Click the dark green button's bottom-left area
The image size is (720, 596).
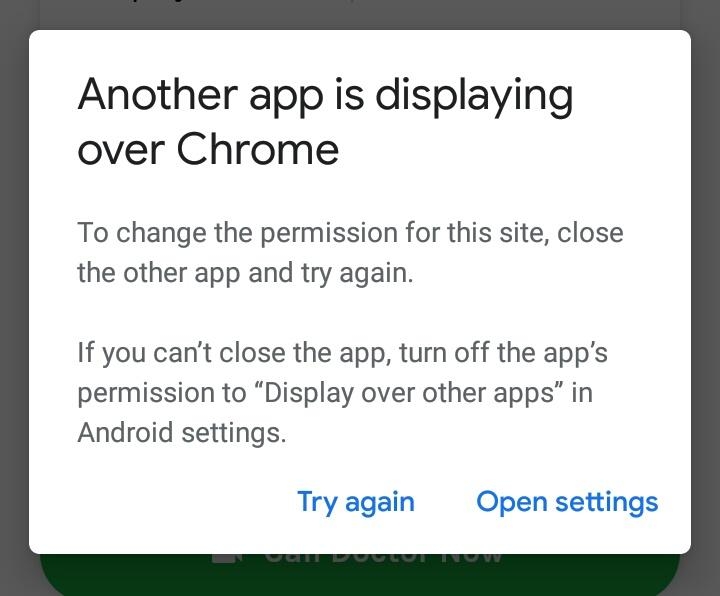[92, 579]
